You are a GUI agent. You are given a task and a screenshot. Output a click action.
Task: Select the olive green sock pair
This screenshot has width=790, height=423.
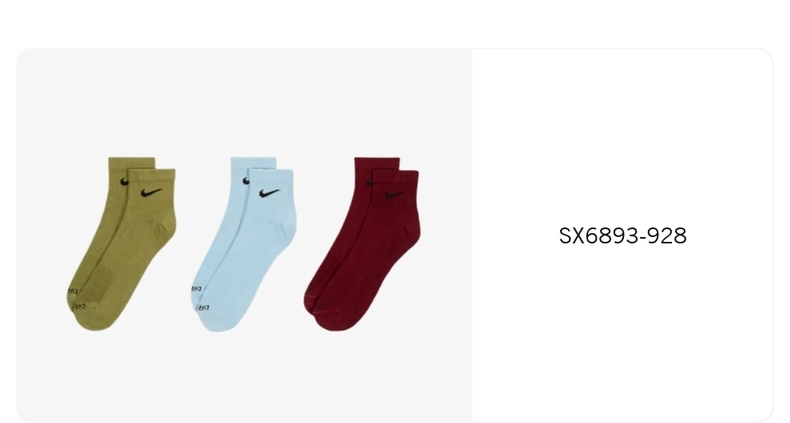pyautogui.click(x=121, y=244)
